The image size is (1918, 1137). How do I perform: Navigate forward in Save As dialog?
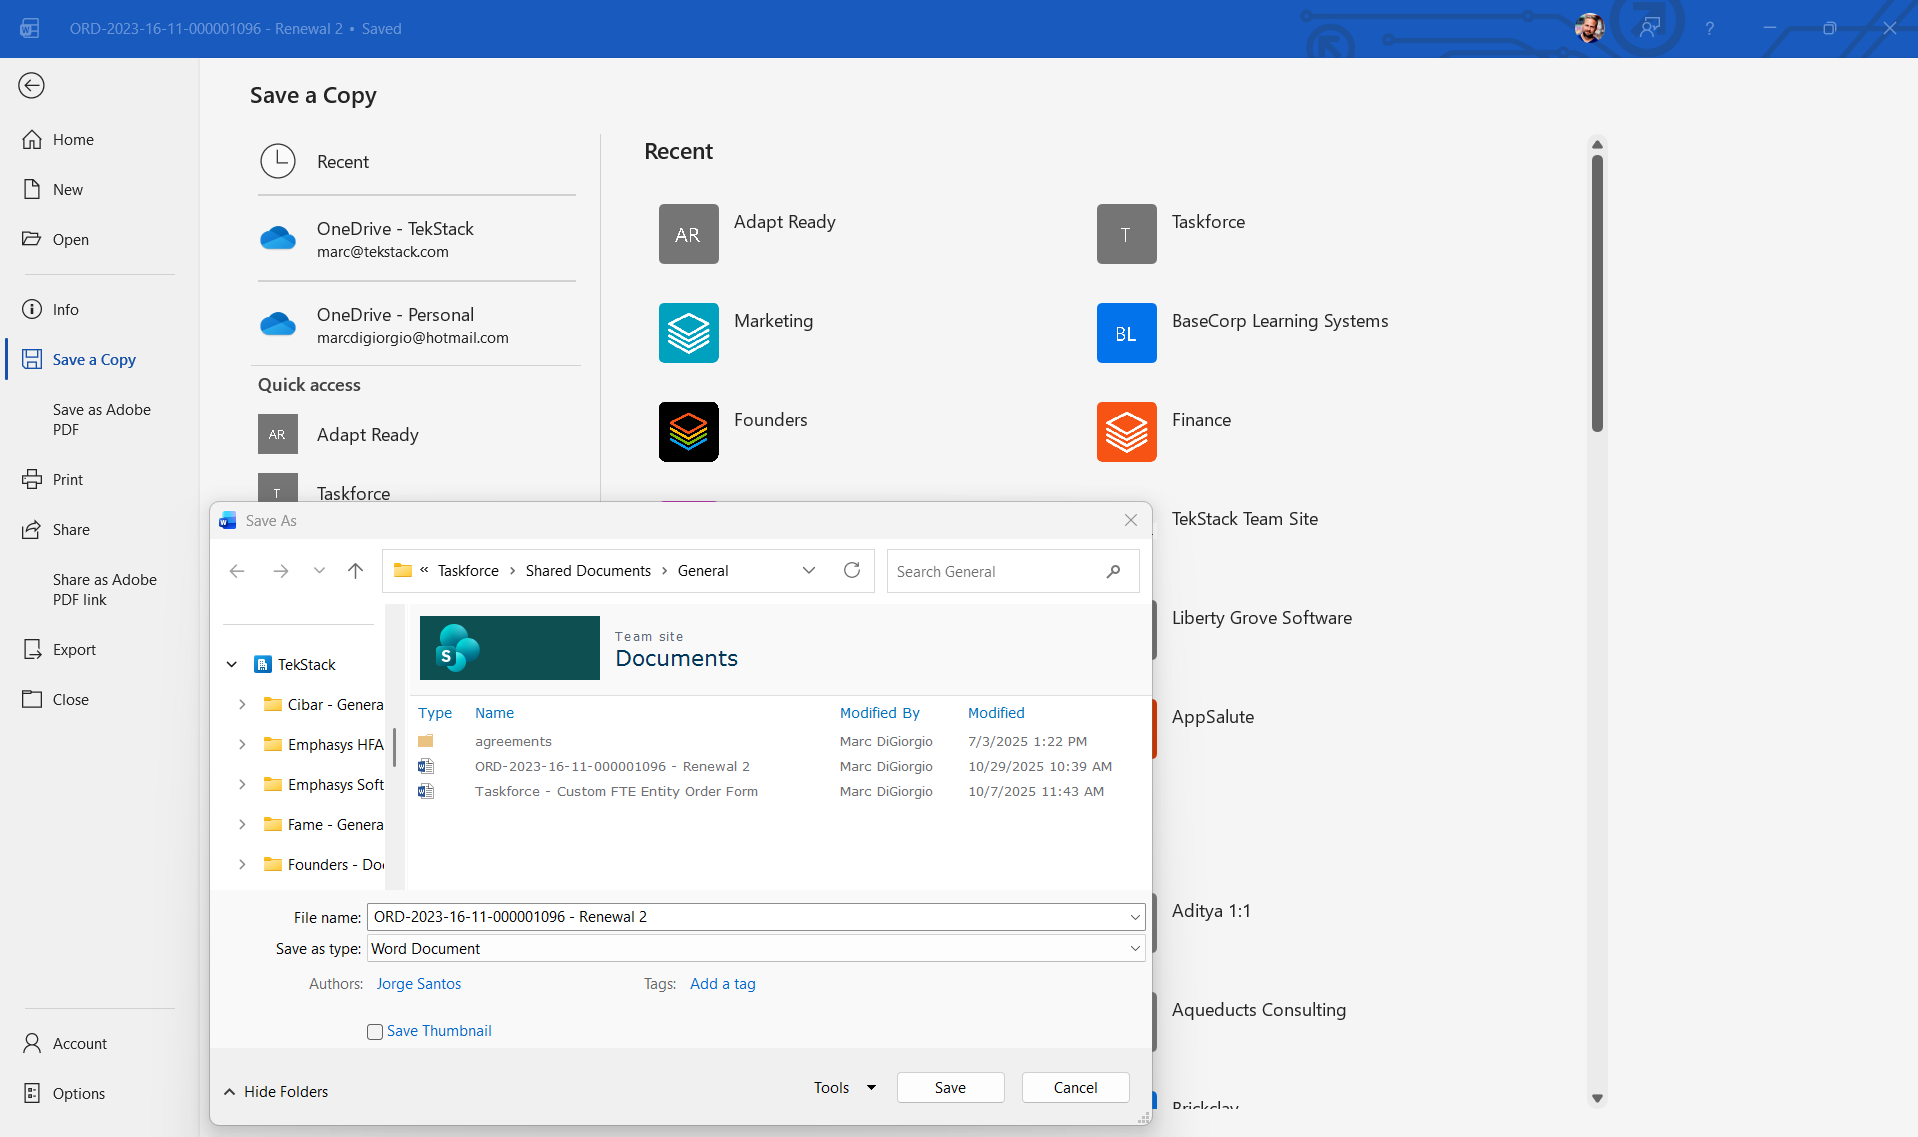coord(281,571)
